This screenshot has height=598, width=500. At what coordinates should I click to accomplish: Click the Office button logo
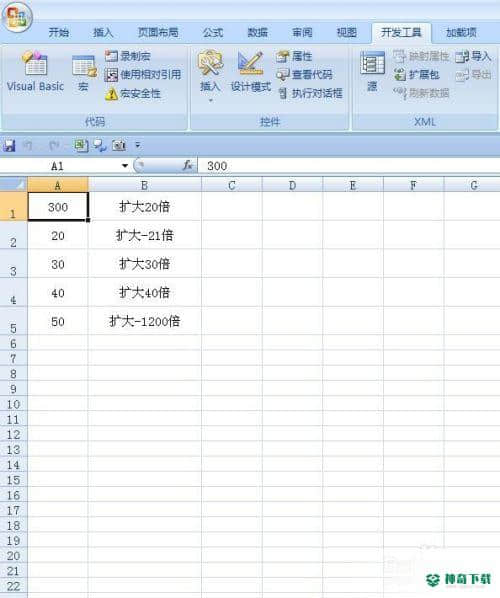coord(17,17)
